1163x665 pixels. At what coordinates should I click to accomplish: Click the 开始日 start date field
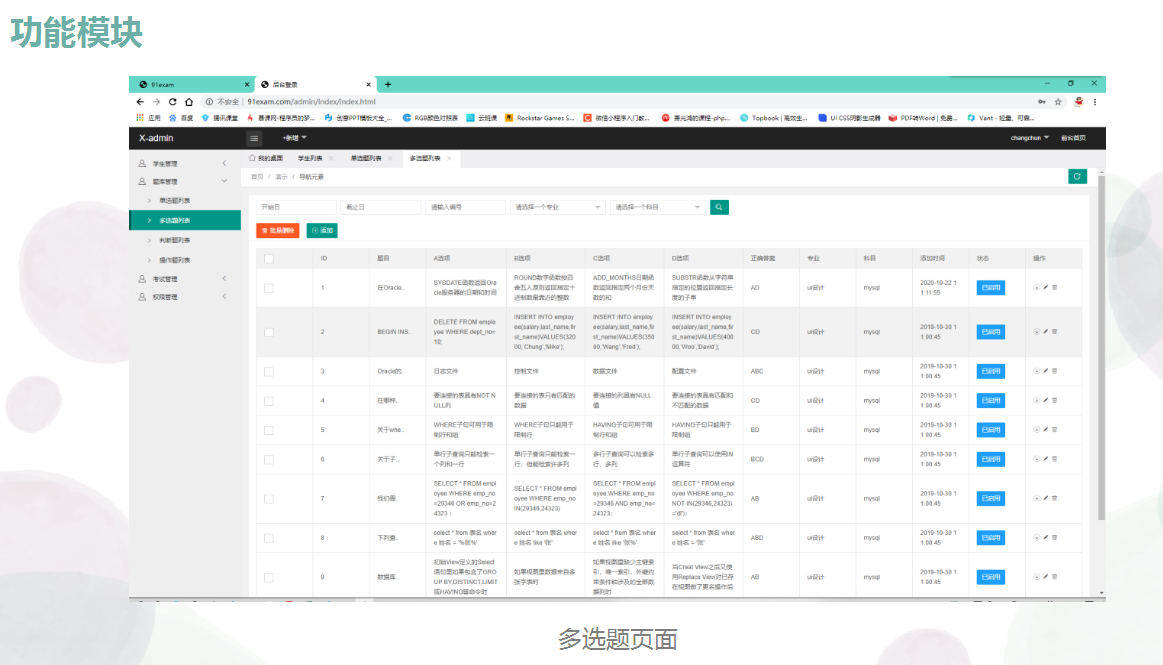point(295,207)
